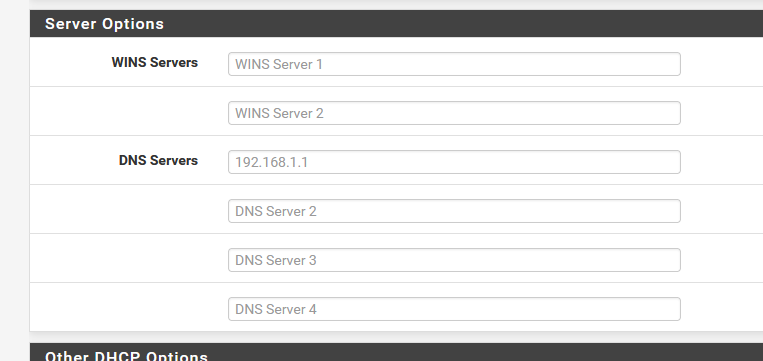763x361 pixels.
Task: Click the DNS Server 2 input field
Action: [x=454, y=211]
